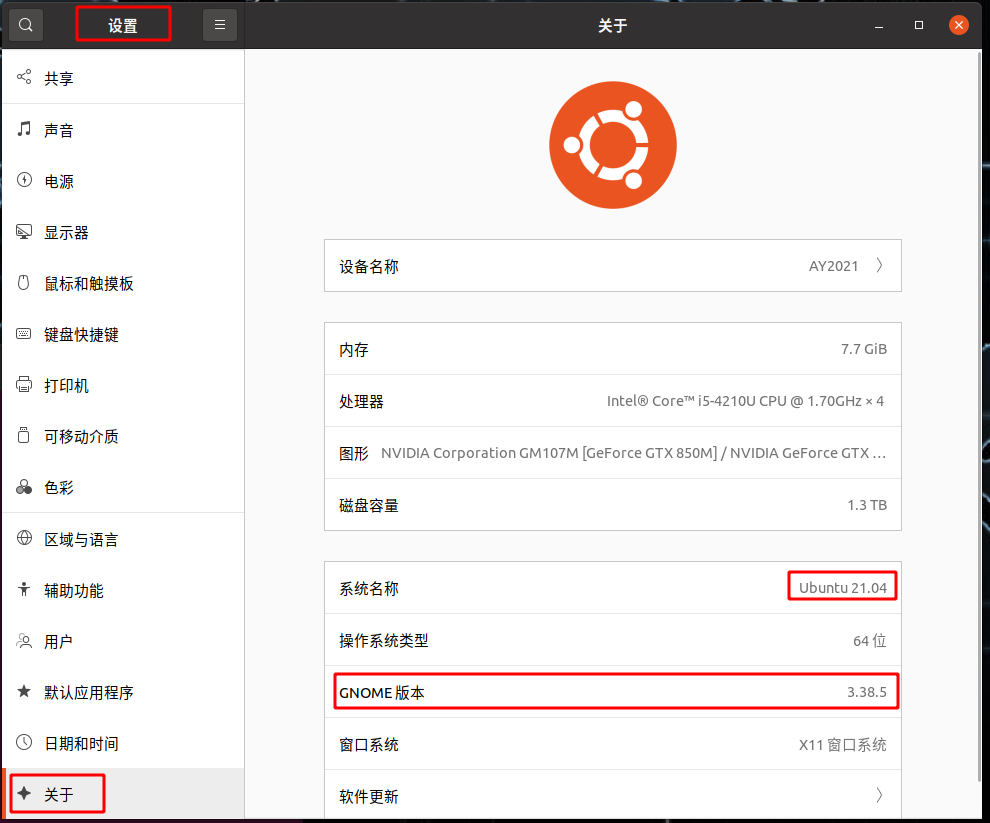Click the 图形 row label
This screenshot has height=823, width=990.
(354, 454)
